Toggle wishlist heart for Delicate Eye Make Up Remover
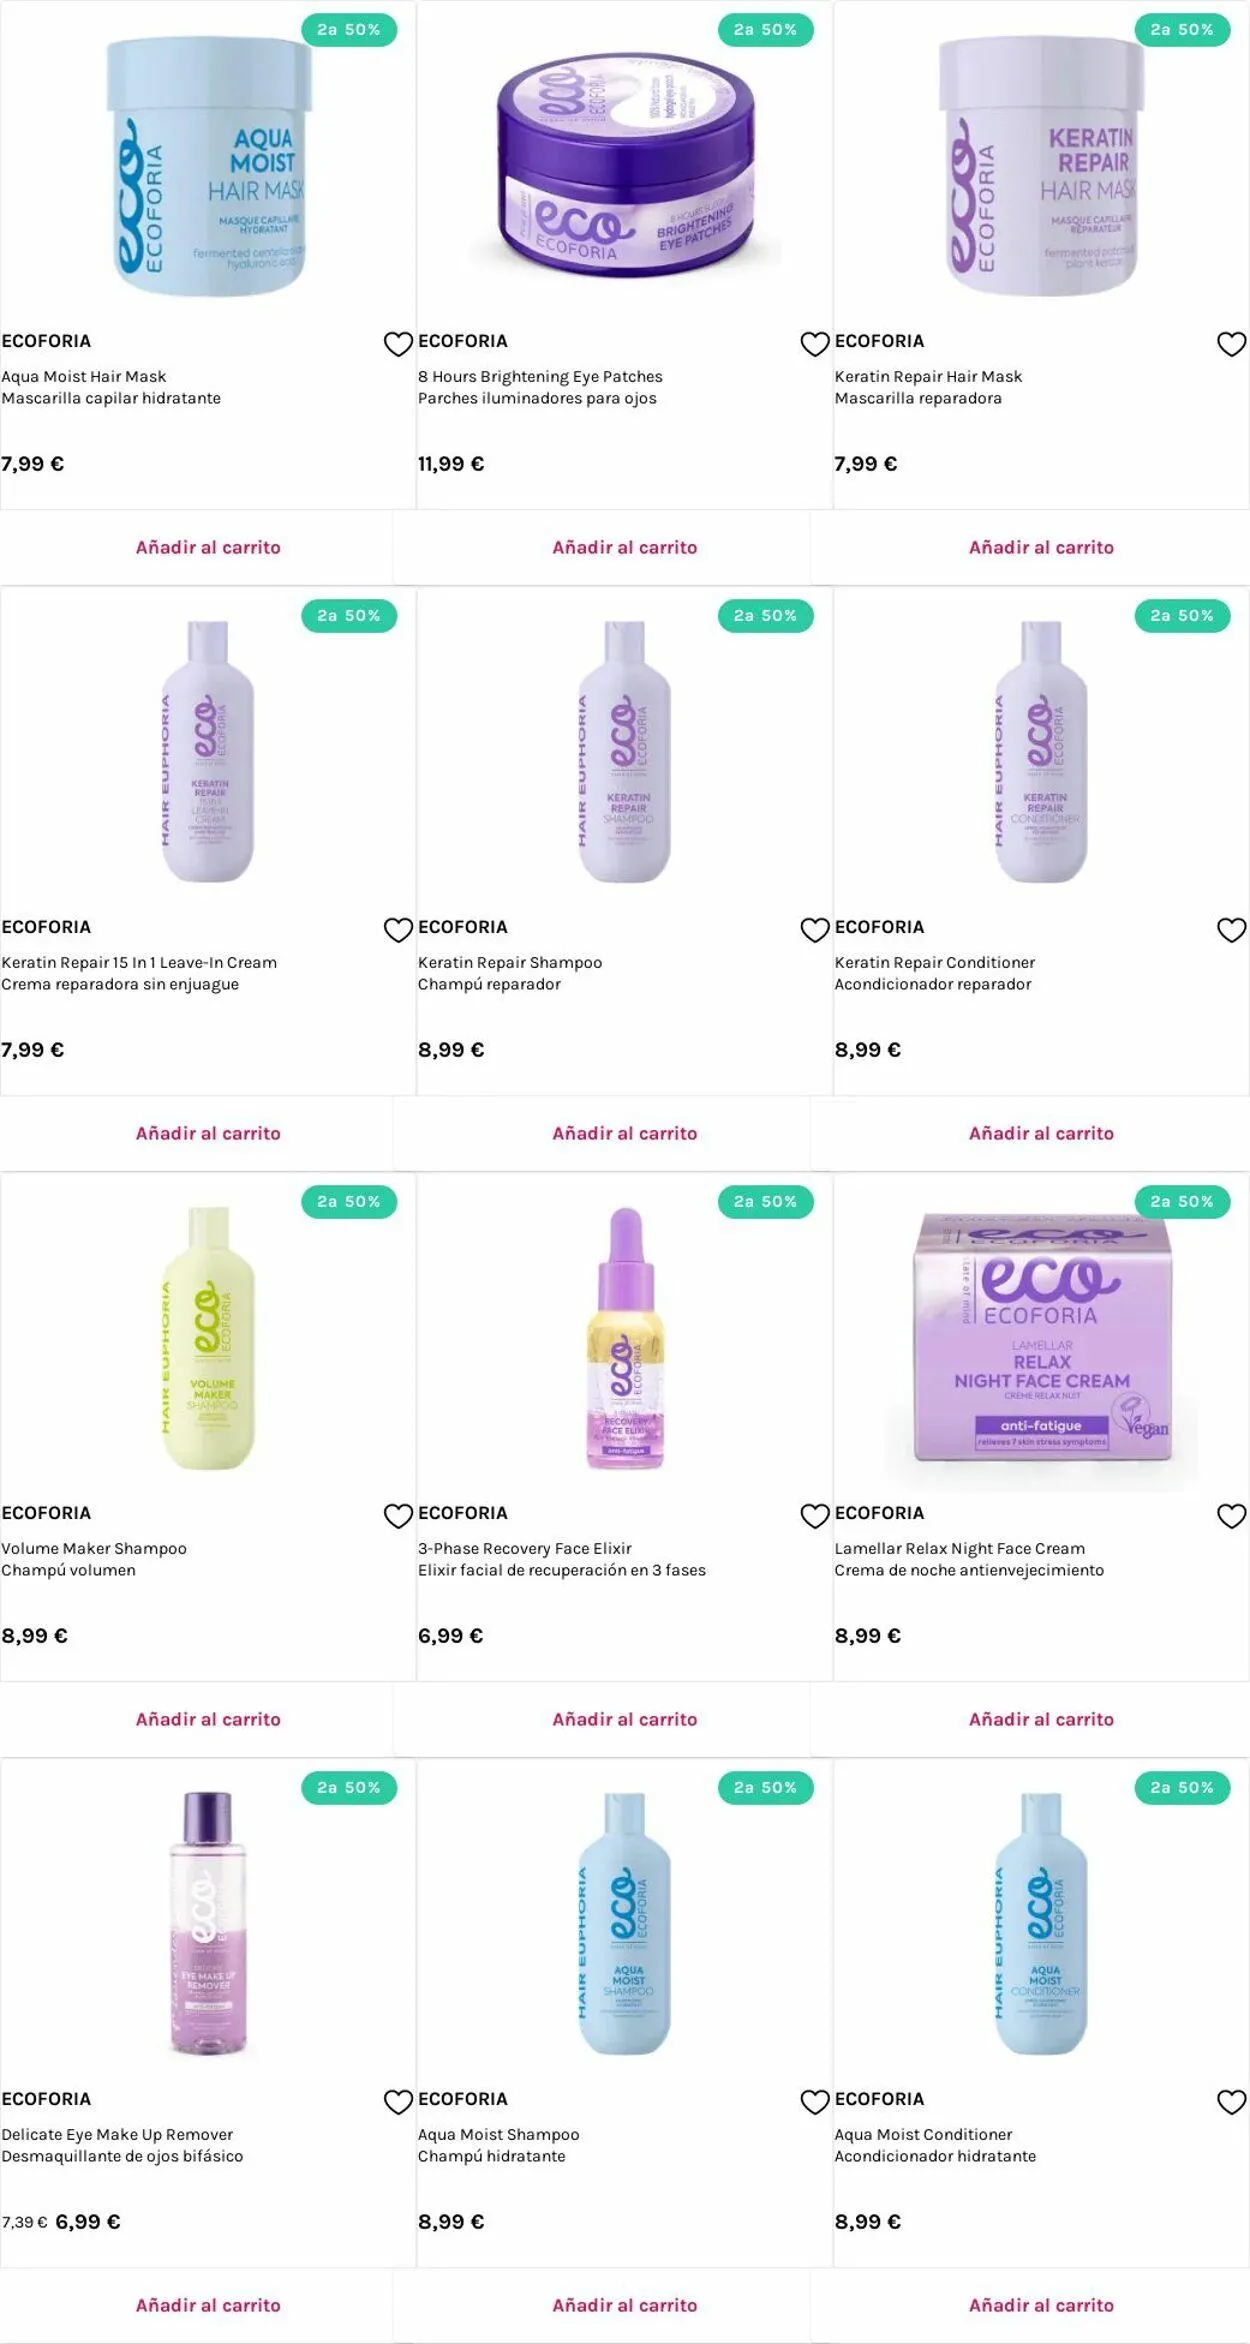This screenshot has width=1250, height=2344. (398, 2102)
